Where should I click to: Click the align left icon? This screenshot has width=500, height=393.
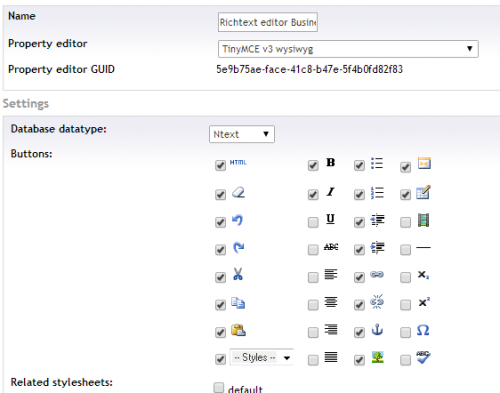331,275
